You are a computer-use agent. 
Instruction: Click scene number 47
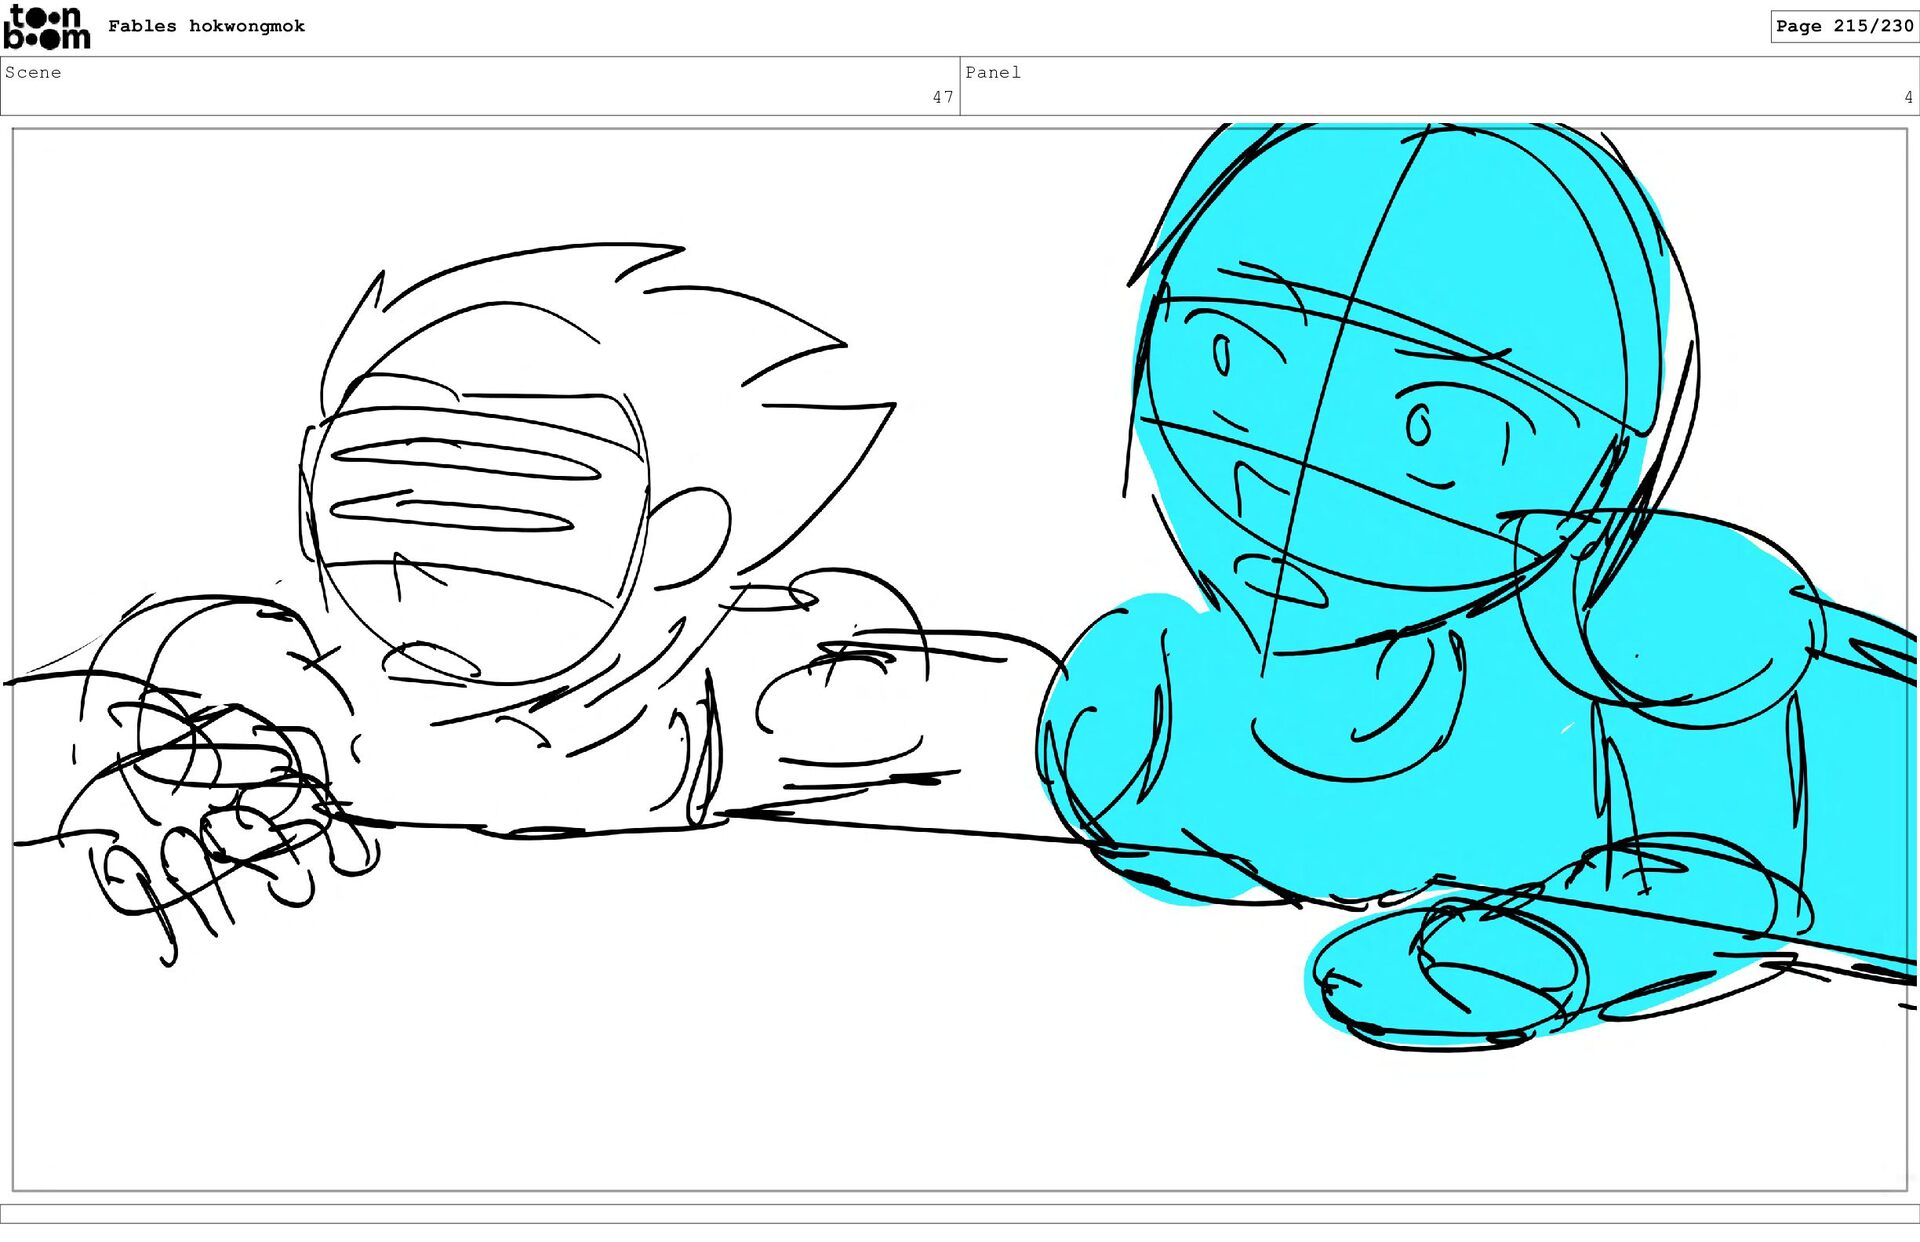pos(942,97)
